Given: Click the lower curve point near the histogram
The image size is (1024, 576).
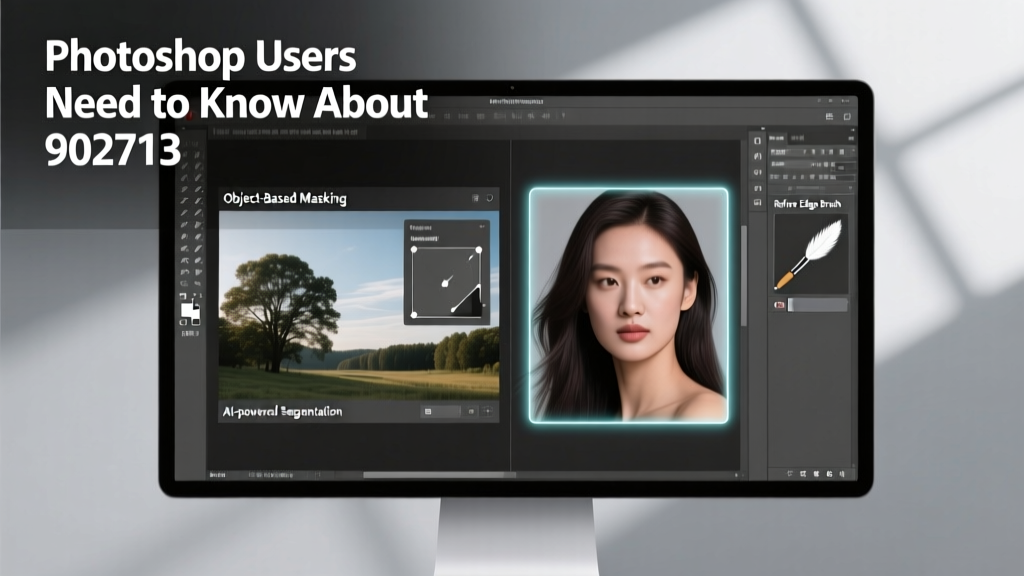Looking at the screenshot, I should 453,310.
